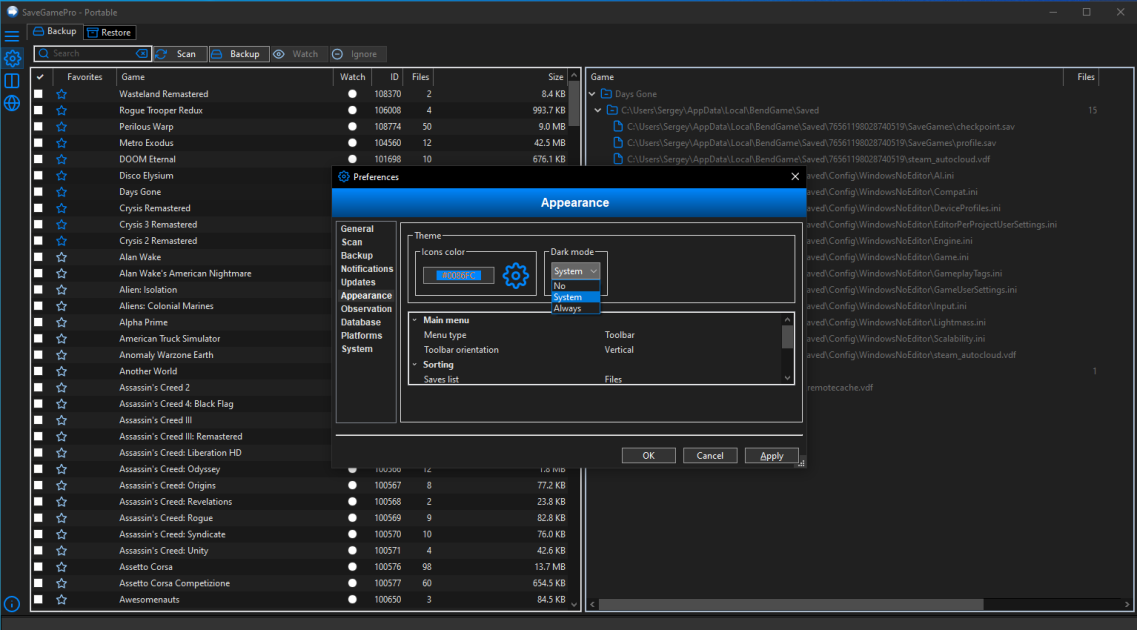Toggle the panel layout icon in sidebar
1137x630 pixels.
[12, 80]
